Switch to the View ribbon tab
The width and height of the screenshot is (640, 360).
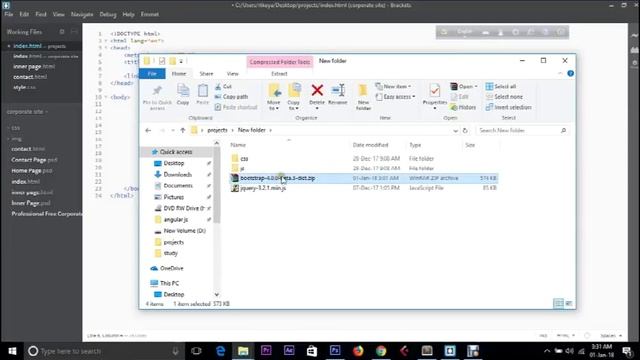coord(233,74)
